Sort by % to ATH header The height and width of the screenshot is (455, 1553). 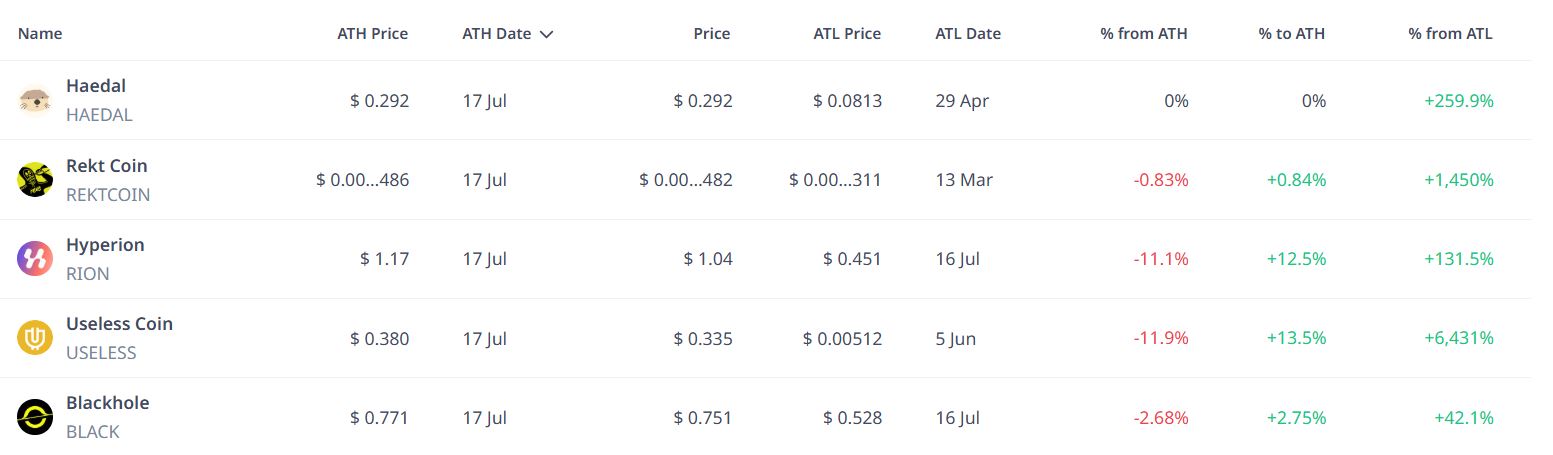pyautogui.click(x=1292, y=33)
